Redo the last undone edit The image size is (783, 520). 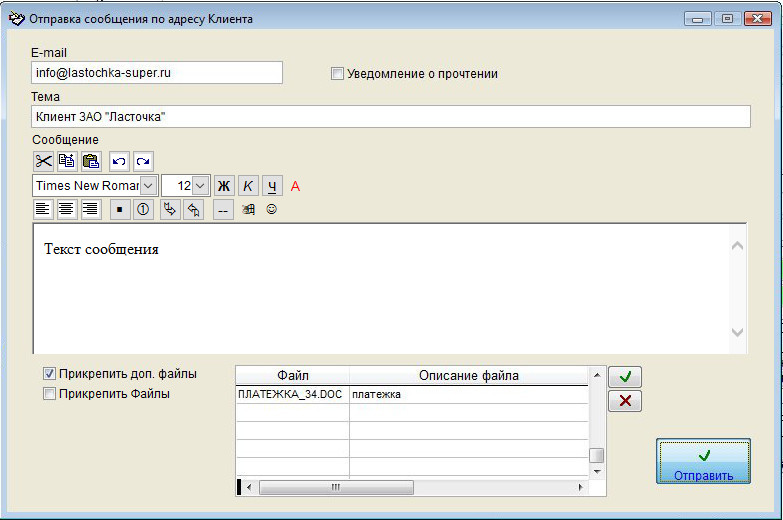tap(143, 161)
